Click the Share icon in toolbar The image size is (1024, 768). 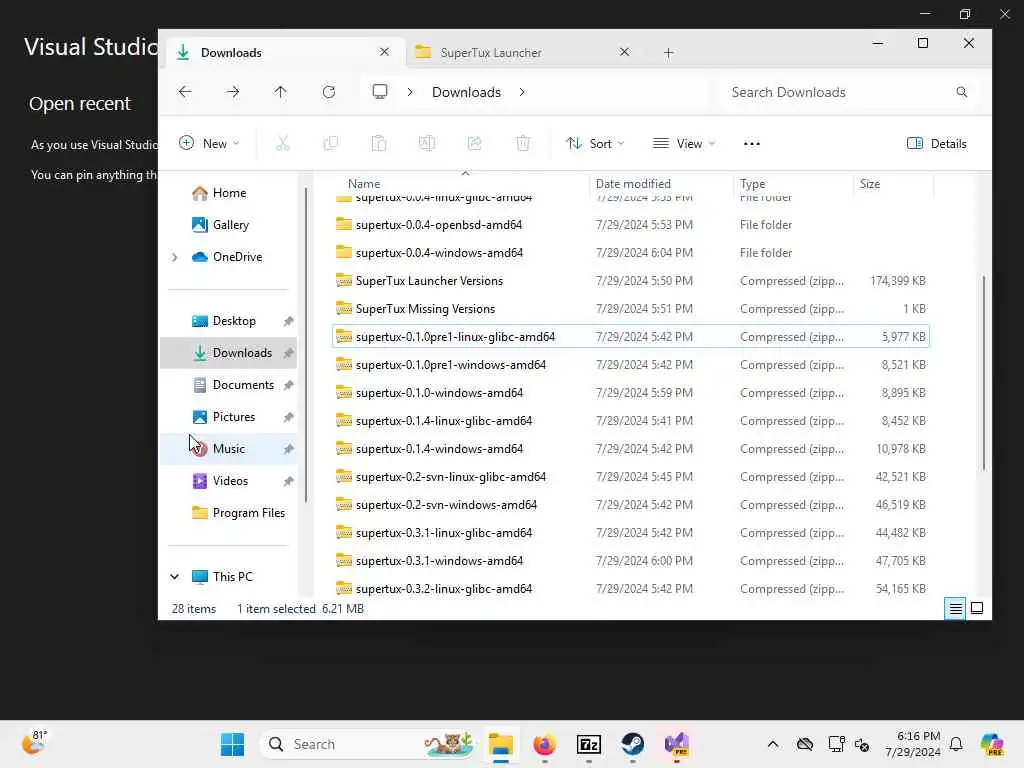click(x=475, y=144)
